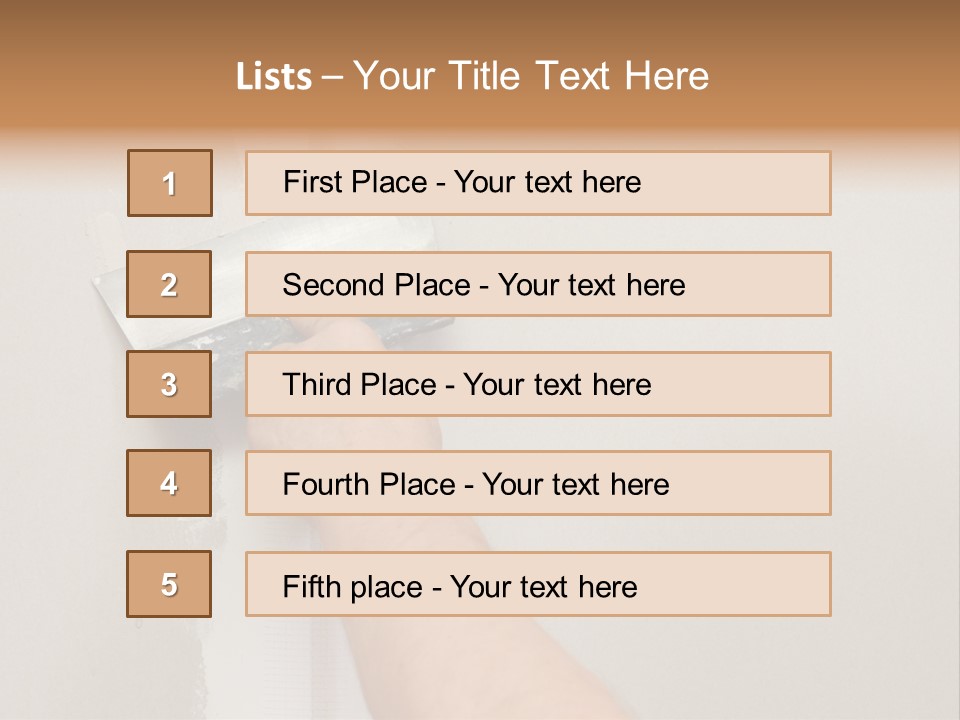Select the Third Place text box
The image size is (960, 720).
point(538,385)
